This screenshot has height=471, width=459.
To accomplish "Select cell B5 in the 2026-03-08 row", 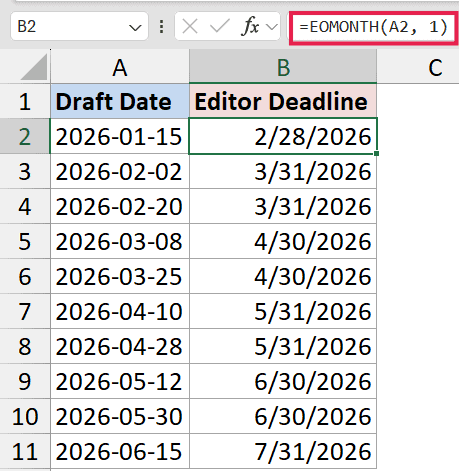I will click(x=283, y=241).
